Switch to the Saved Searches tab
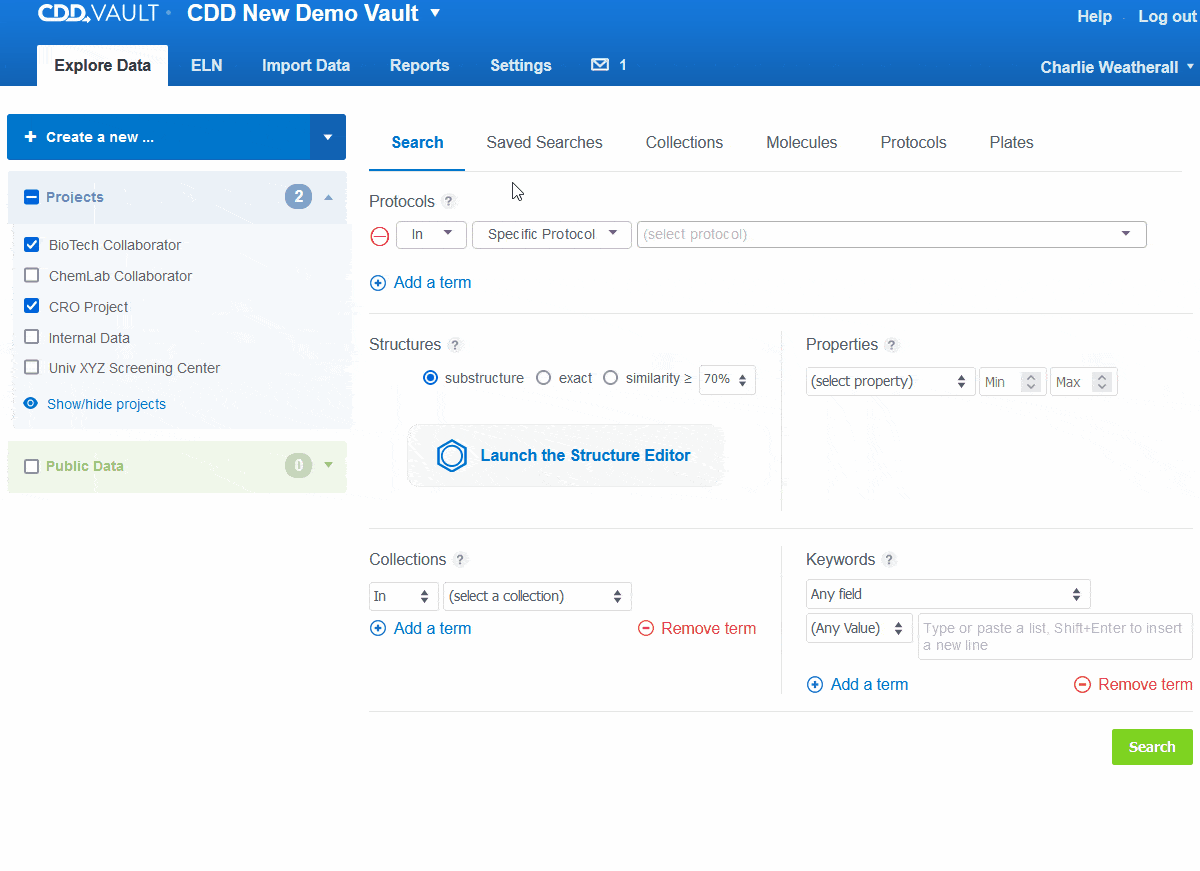 click(x=545, y=143)
